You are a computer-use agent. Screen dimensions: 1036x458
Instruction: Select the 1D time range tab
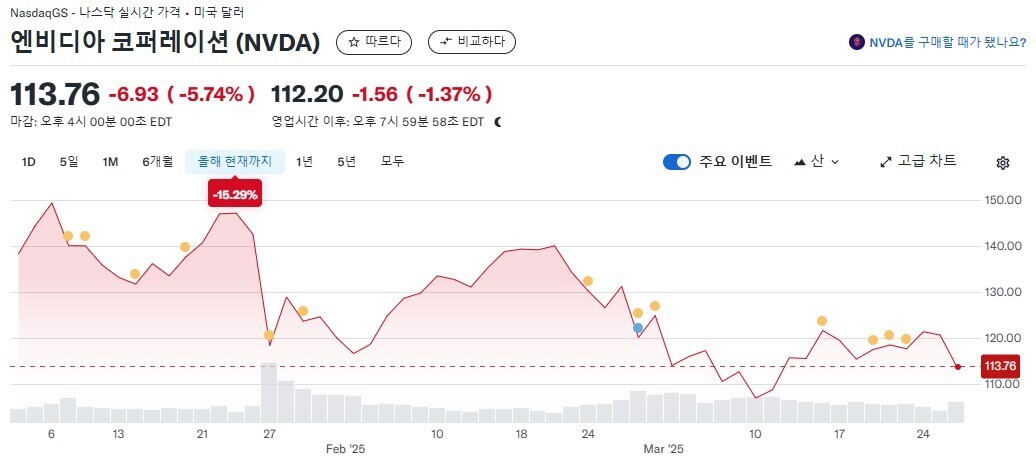(29, 162)
